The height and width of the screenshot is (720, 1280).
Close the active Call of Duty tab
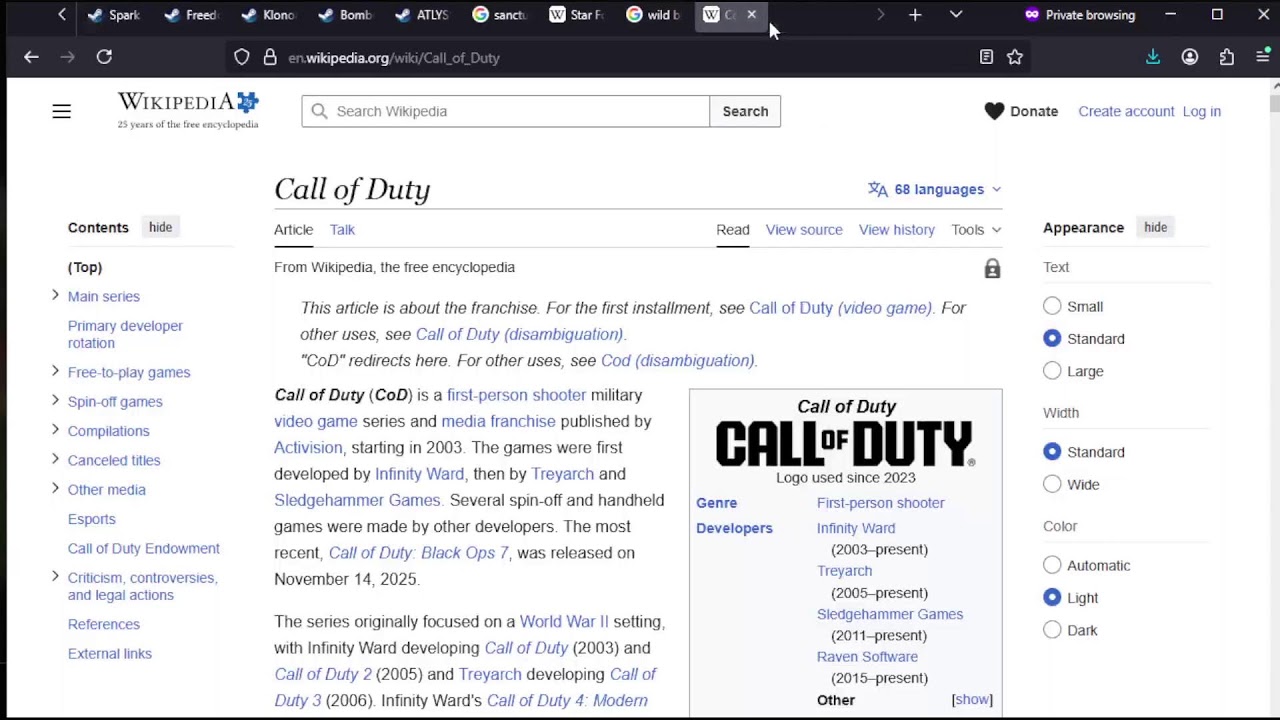tap(752, 15)
